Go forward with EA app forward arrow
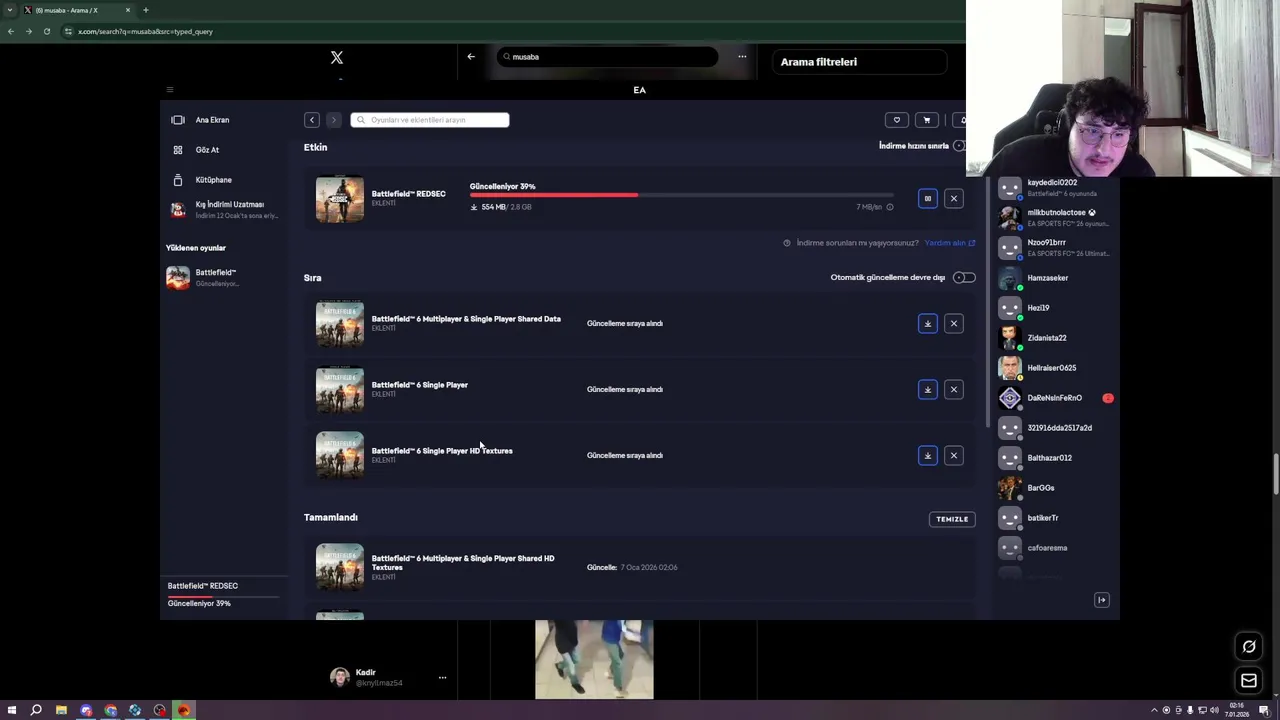Viewport: 1280px width, 720px height. [334, 120]
